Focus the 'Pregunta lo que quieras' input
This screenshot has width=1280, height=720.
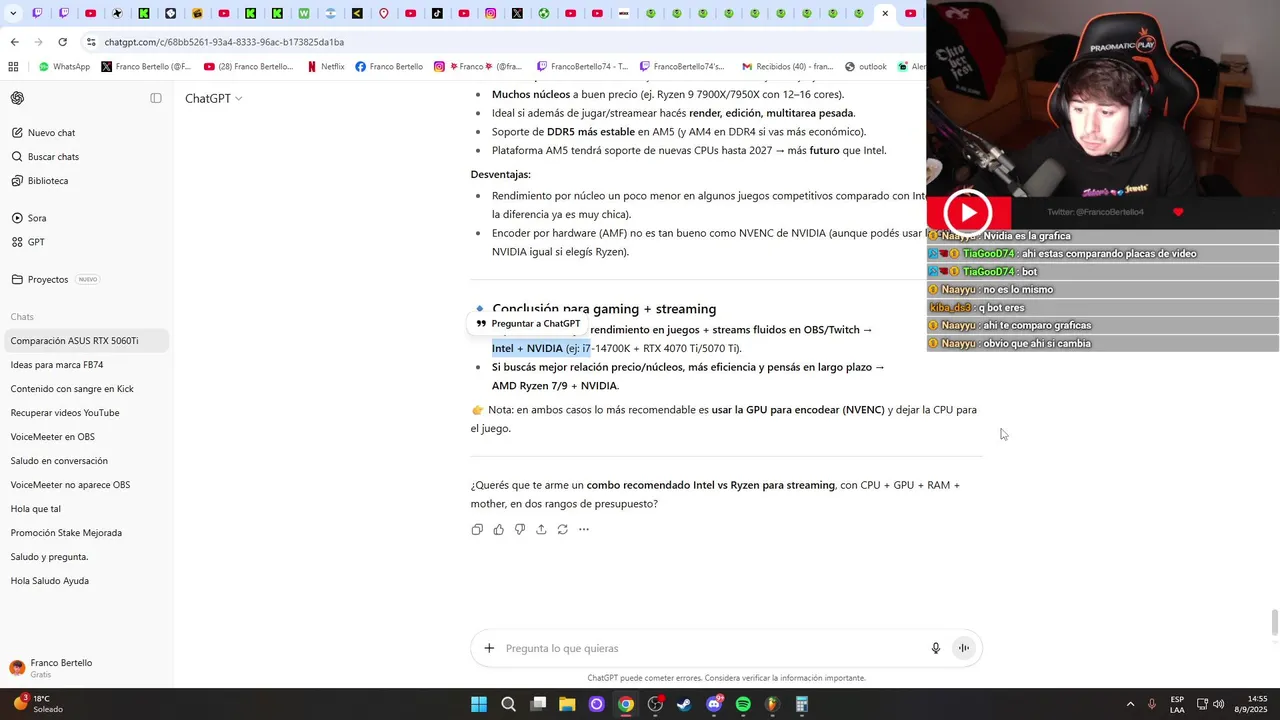coord(712,648)
